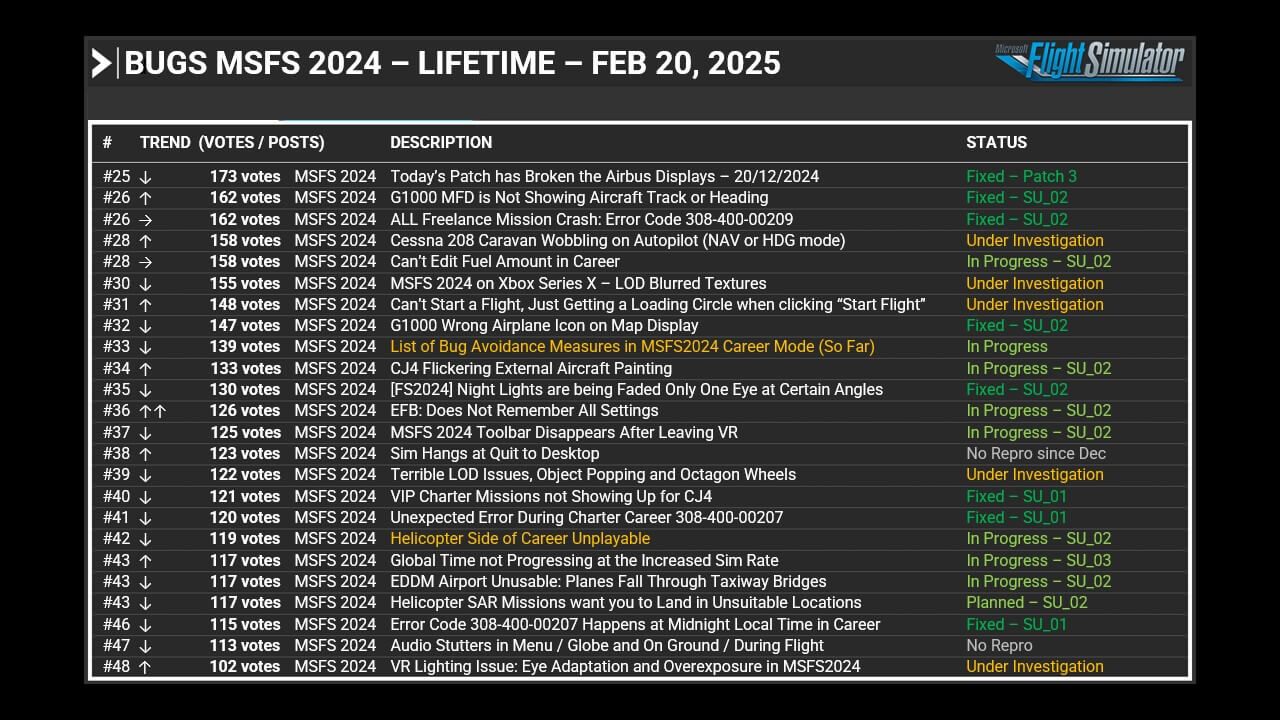The height and width of the screenshot is (720, 1280).
Task: Click "G1000 MFD is Not Showing Aircraft Track" description
Action: click(x=579, y=198)
